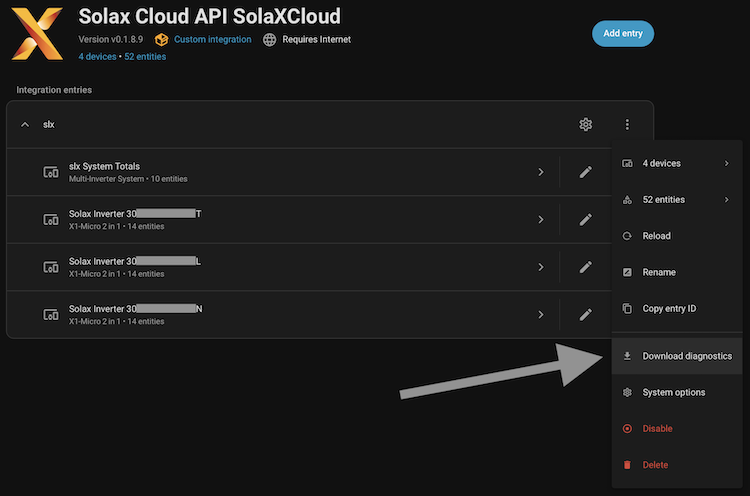The height and width of the screenshot is (496, 750).
Task: Click the Rename pencil-square icon
Action: (627, 272)
